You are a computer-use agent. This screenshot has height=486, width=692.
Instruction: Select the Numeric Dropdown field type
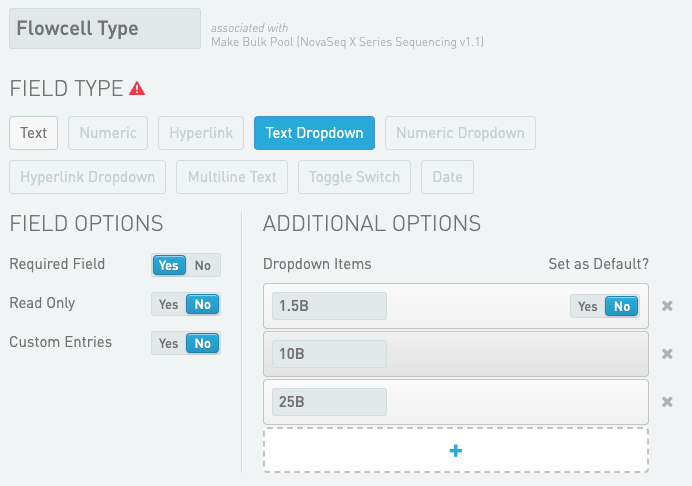click(x=460, y=133)
